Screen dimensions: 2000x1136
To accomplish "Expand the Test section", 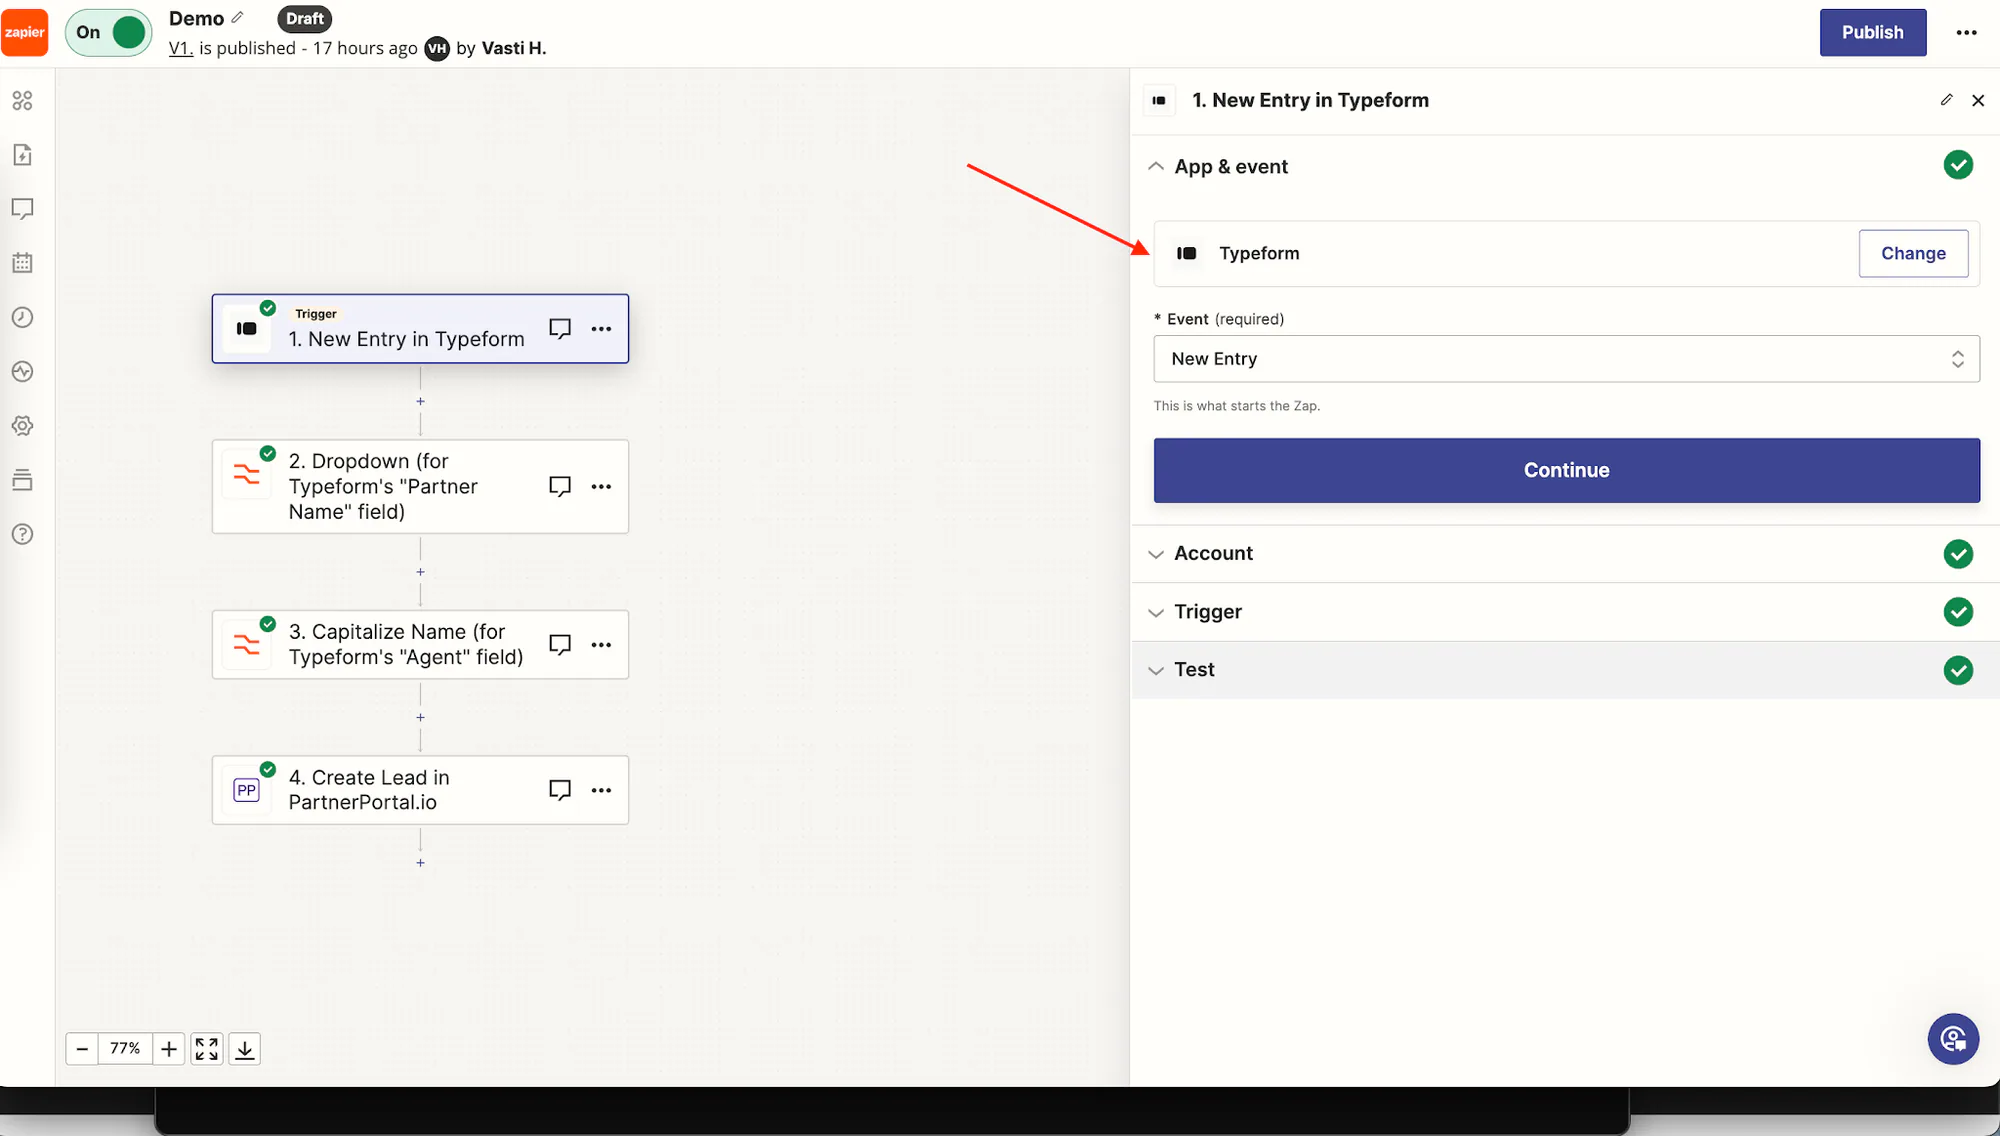I will [1565, 670].
